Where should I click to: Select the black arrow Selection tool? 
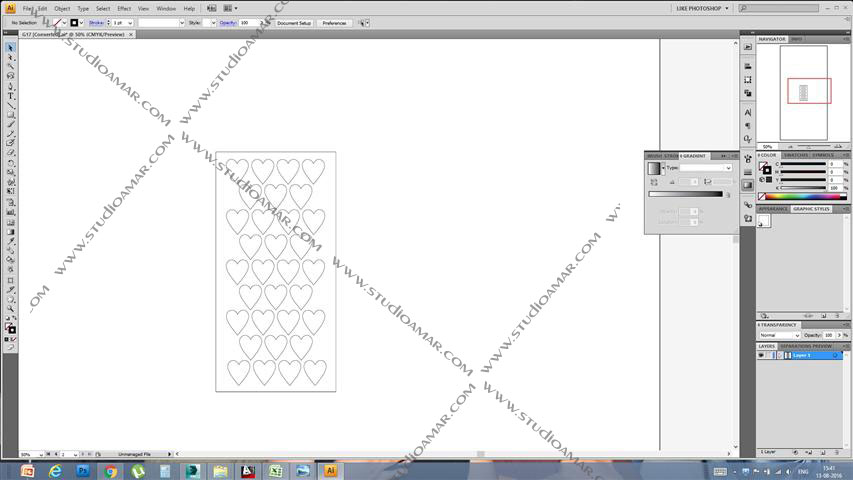(10, 48)
